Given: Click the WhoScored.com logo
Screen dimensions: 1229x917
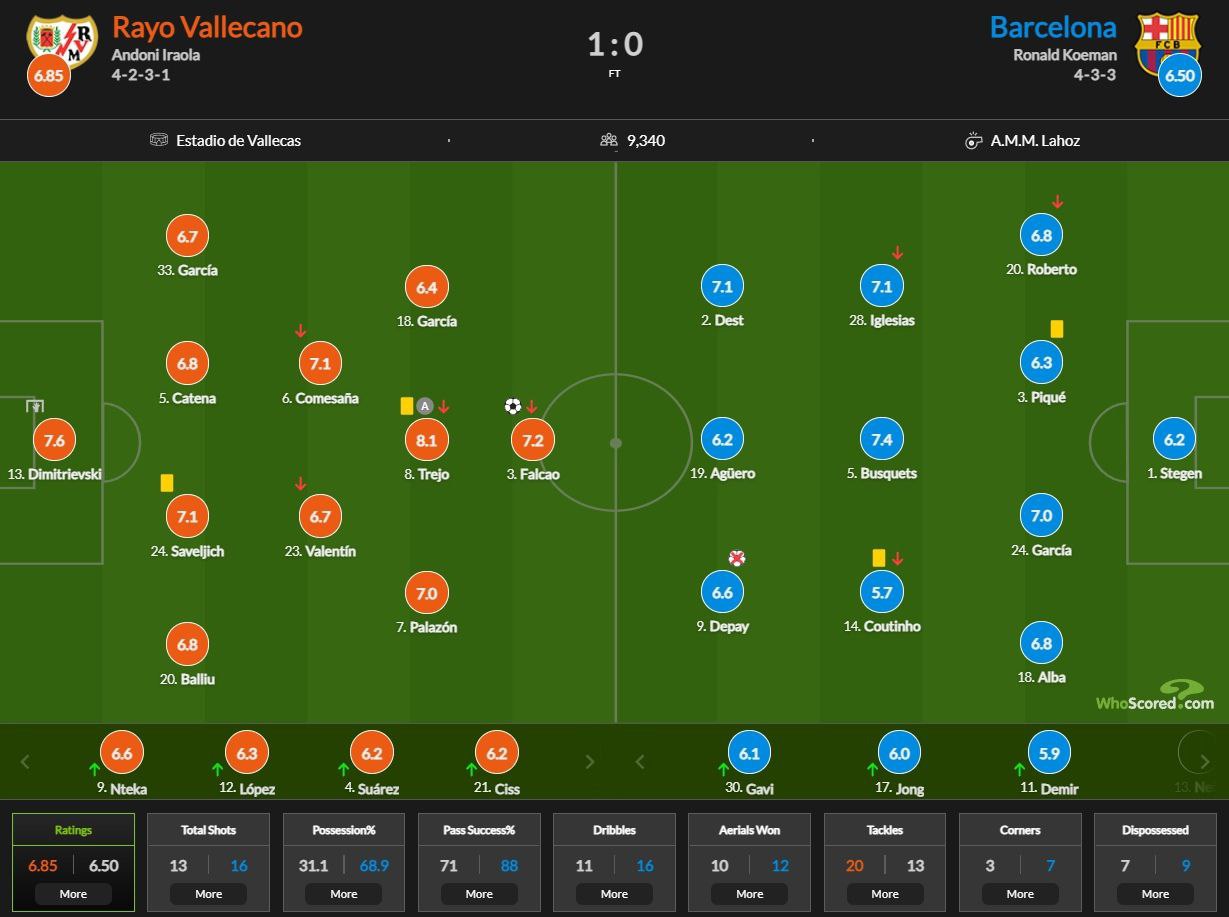Looking at the screenshot, I should [x=1155, y=696].
